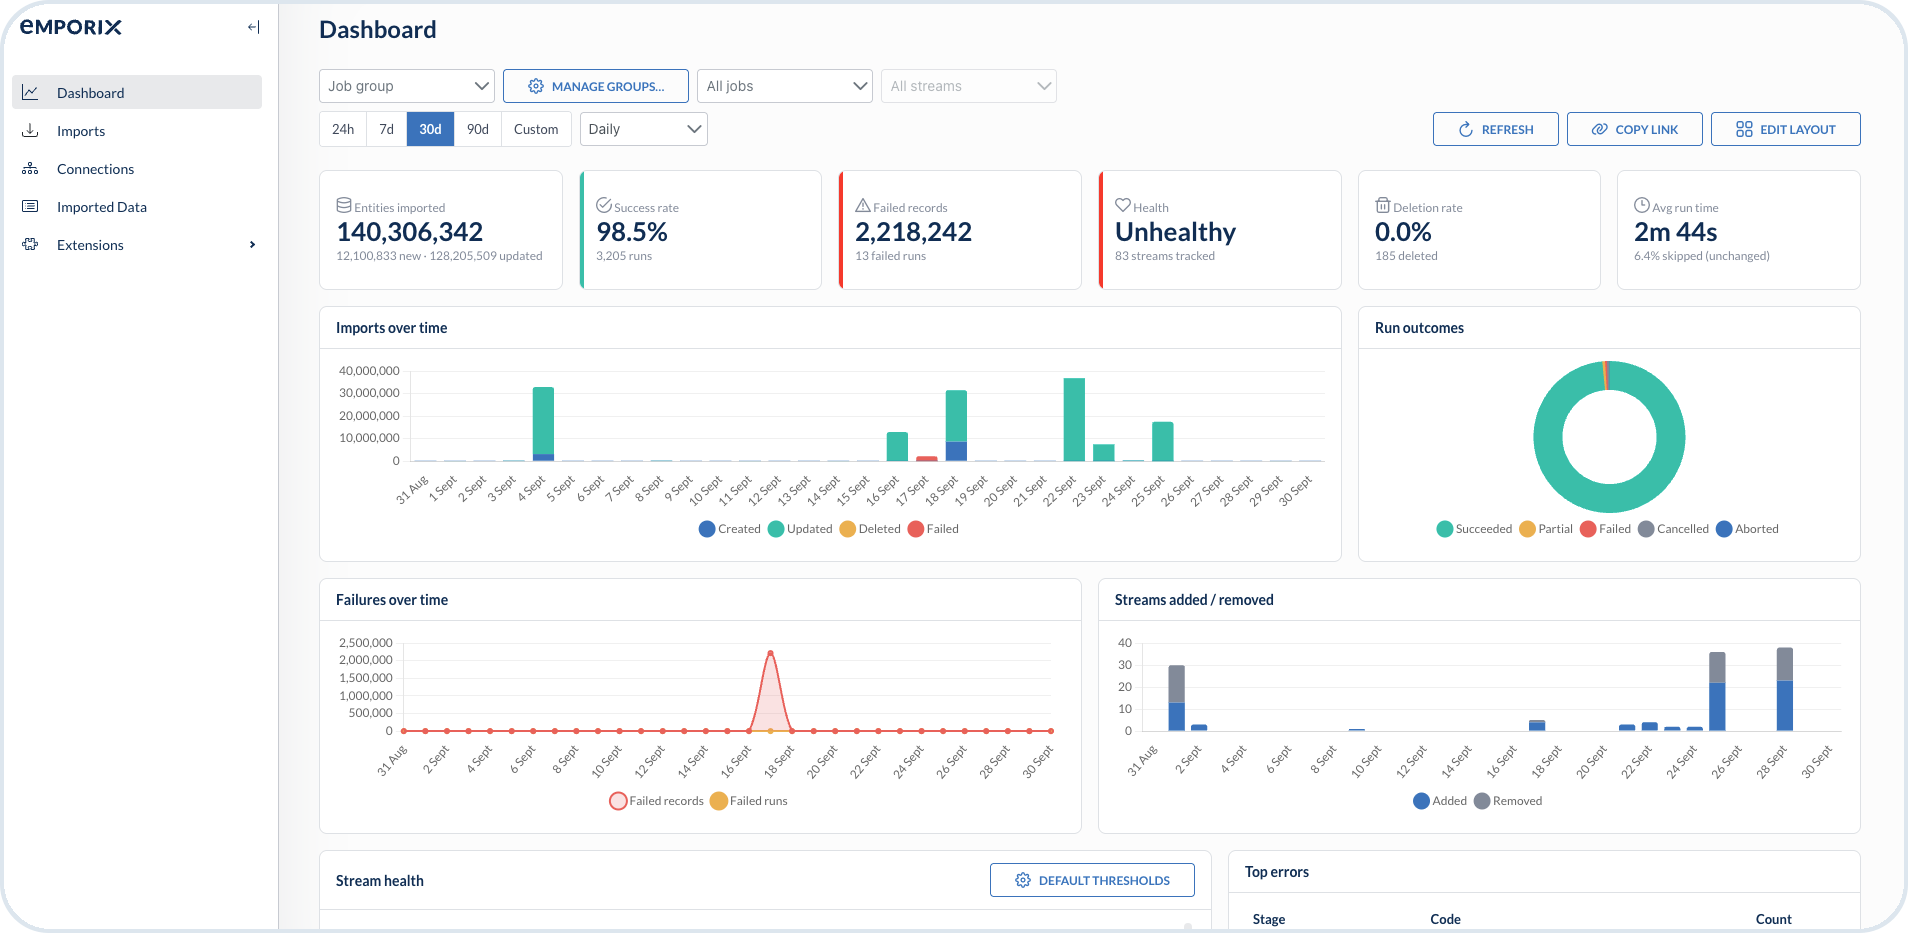The image size is (1908, 933).
Task: Click the Avg run time clock icon
Action: tap(1642, 205)
